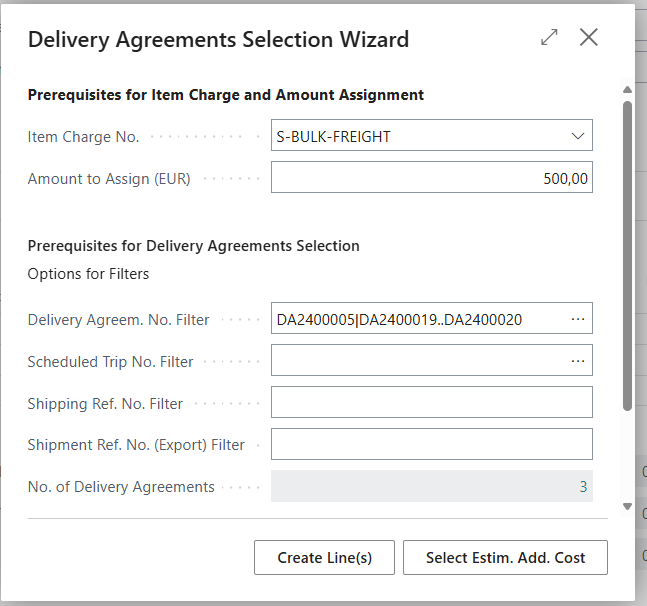
Task: Open the Item Charge No. dropdown chevron
Action: pos(577,136)
